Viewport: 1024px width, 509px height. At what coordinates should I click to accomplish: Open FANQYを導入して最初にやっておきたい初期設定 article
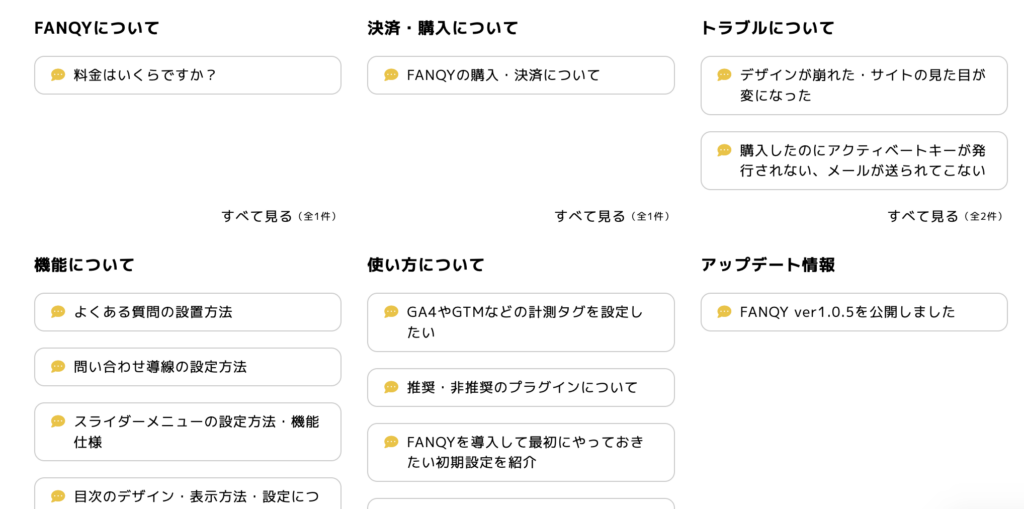pos(525,452)
